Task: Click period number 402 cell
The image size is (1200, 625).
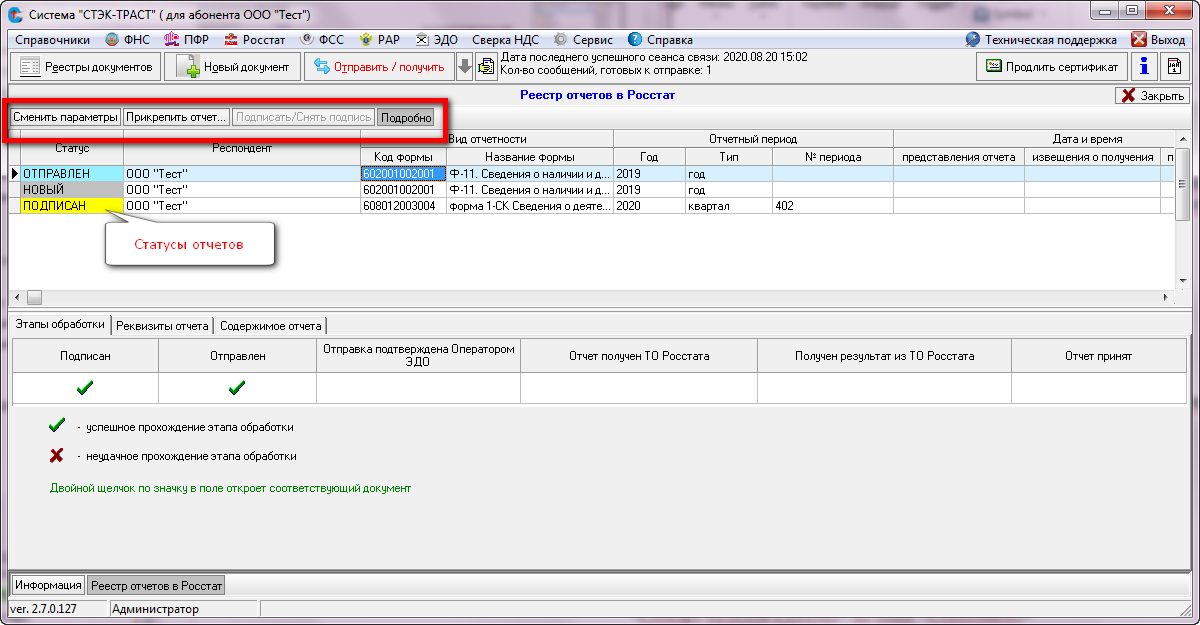Action: [x=832, y=205]
